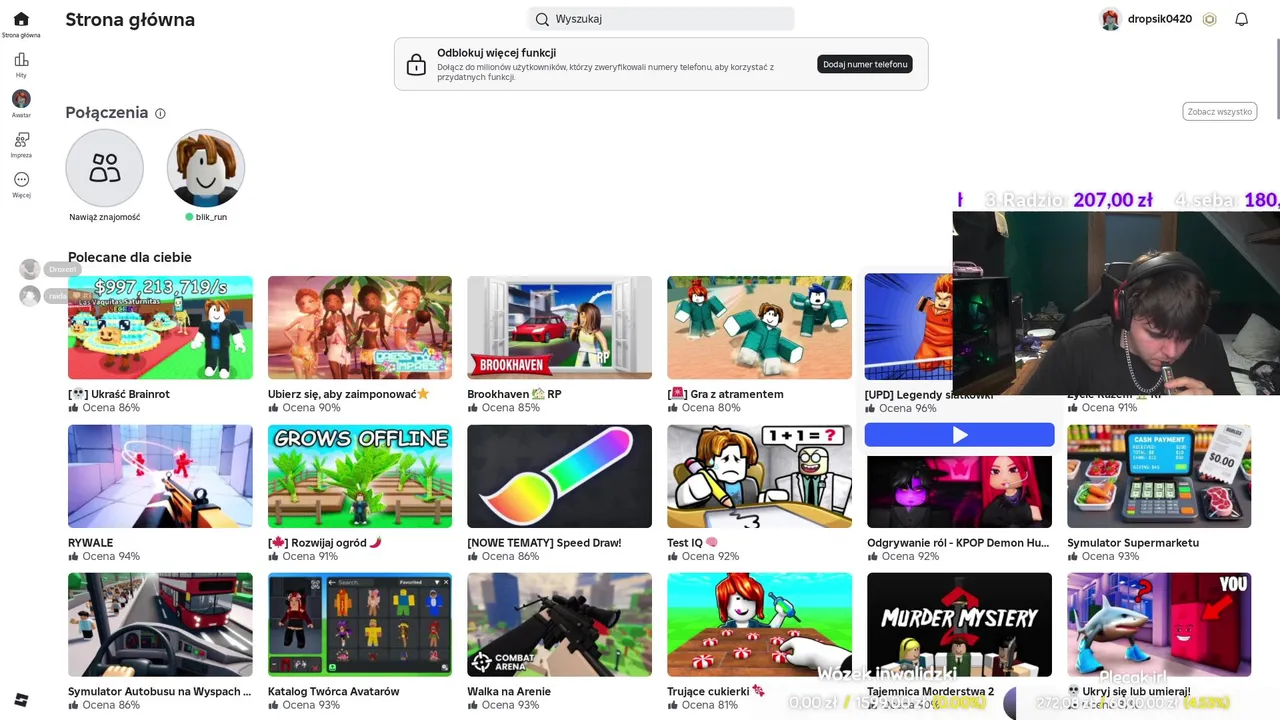Click in the Wyszukaj search field
Screen dimensions: 1280x720
[661, 19]
